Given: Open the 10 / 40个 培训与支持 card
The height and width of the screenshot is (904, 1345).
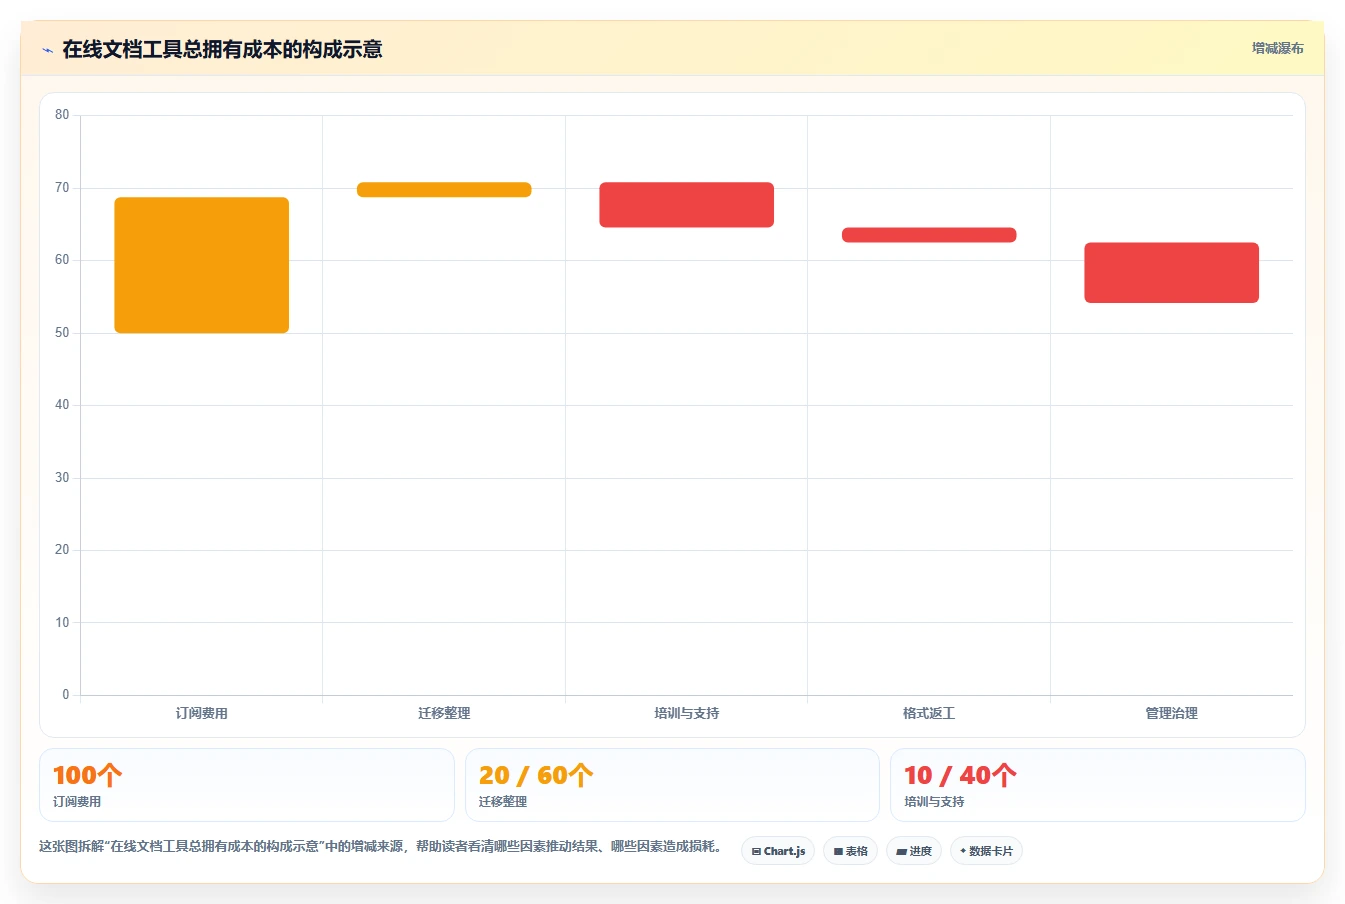Looking at the screenshot, I should pyautogui.click(x=1098, y=785).
